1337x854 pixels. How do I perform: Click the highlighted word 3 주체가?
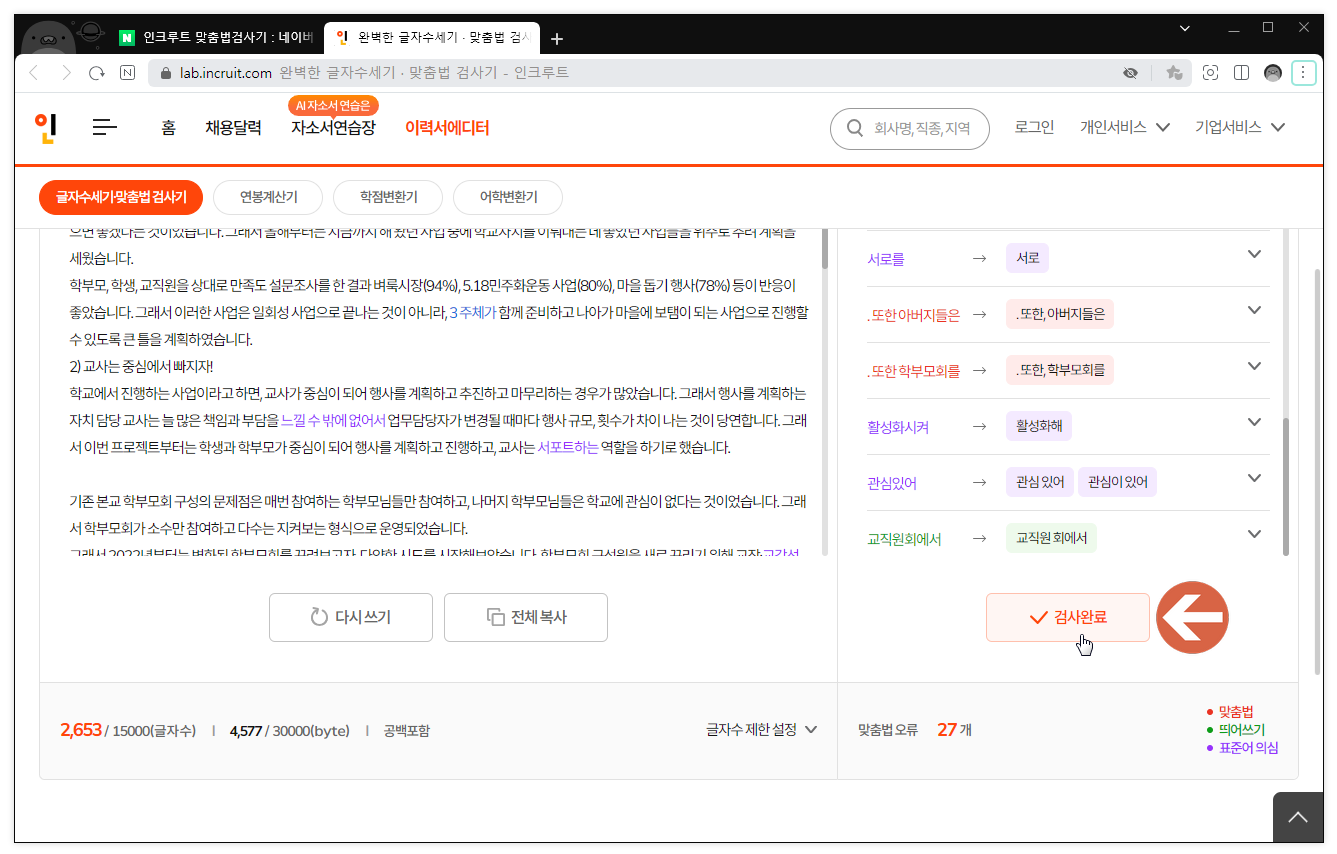pyautogui.click(x=473, y=312)
